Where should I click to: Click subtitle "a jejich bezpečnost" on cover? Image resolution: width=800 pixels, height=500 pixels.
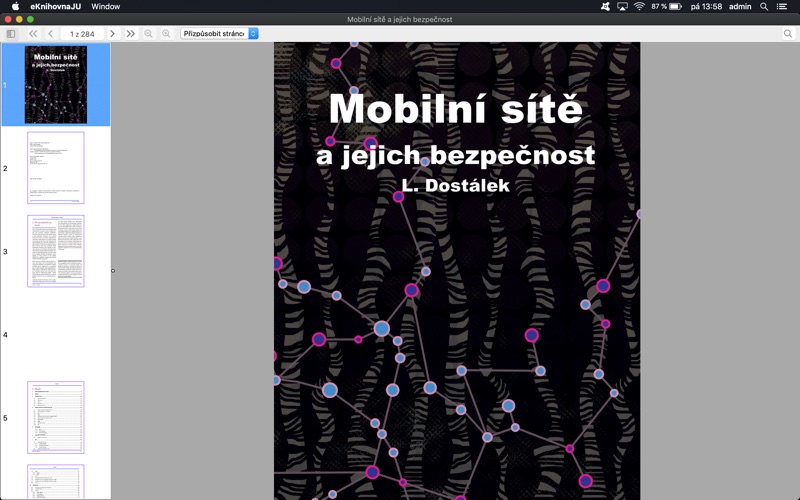(456, 155)
